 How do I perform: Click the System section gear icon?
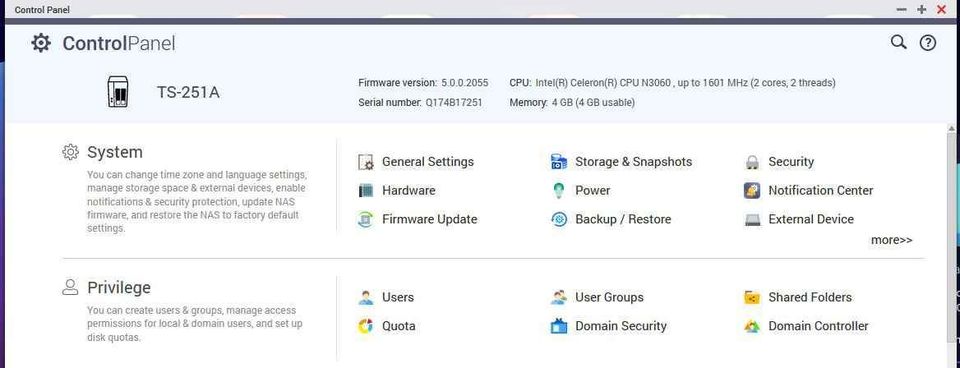(x=70, y=152)
